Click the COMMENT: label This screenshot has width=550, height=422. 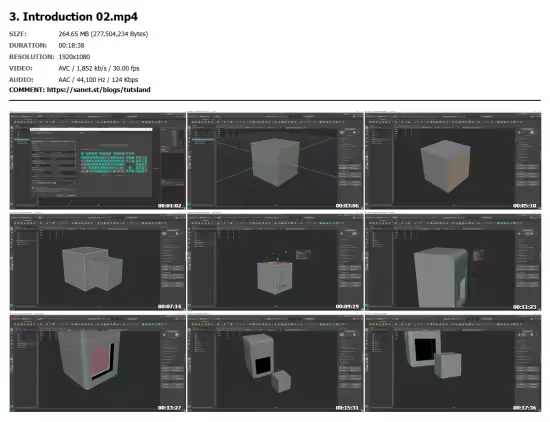27,89
